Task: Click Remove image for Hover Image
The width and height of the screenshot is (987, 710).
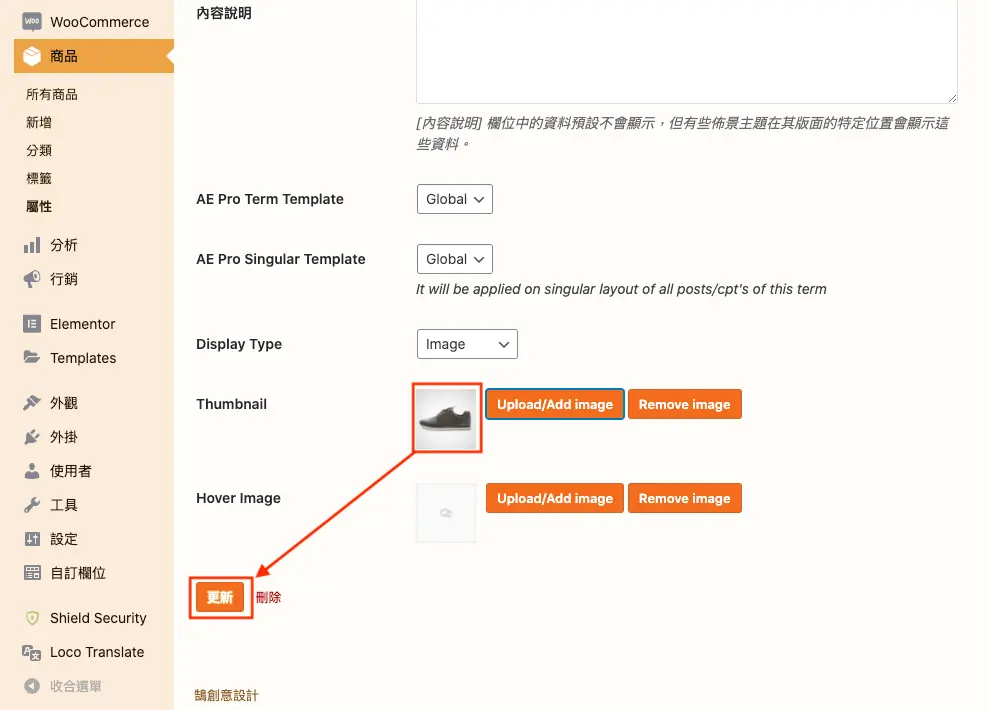Action: (685, 498)
